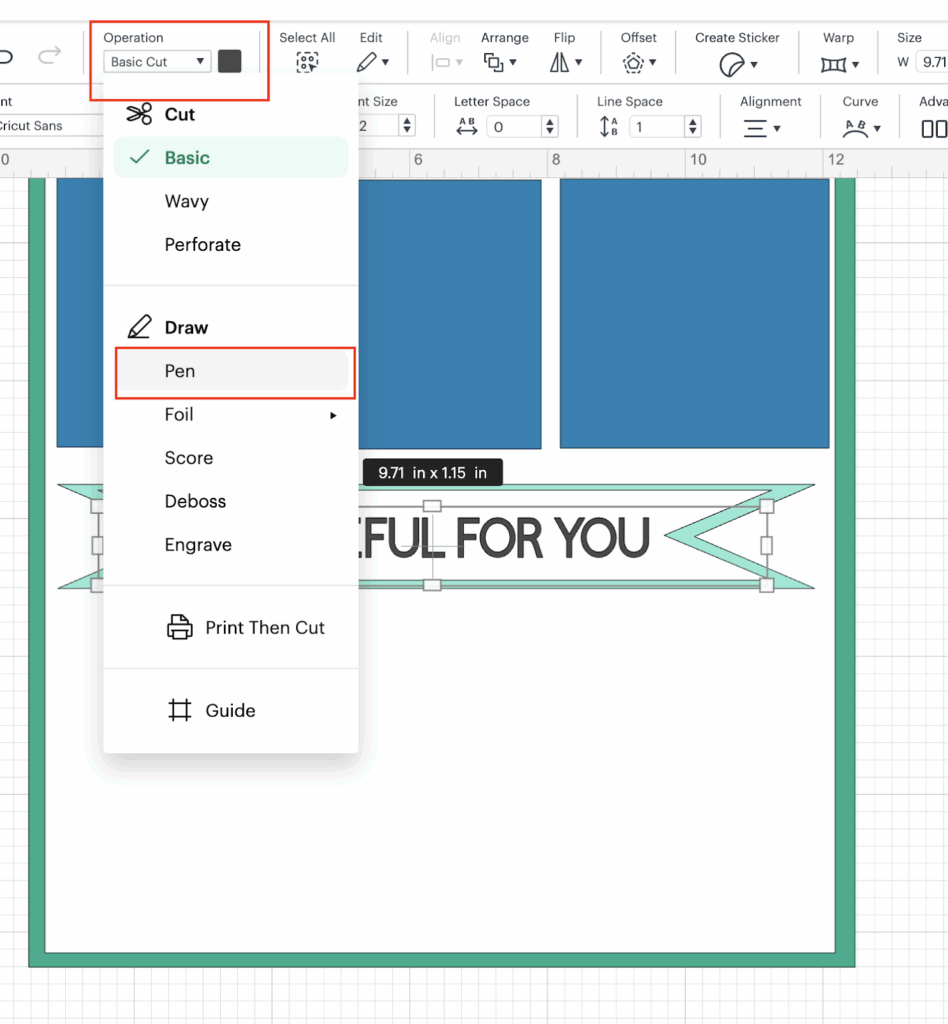
Task: Click the Line Space icon
Action: pos(608,126)
